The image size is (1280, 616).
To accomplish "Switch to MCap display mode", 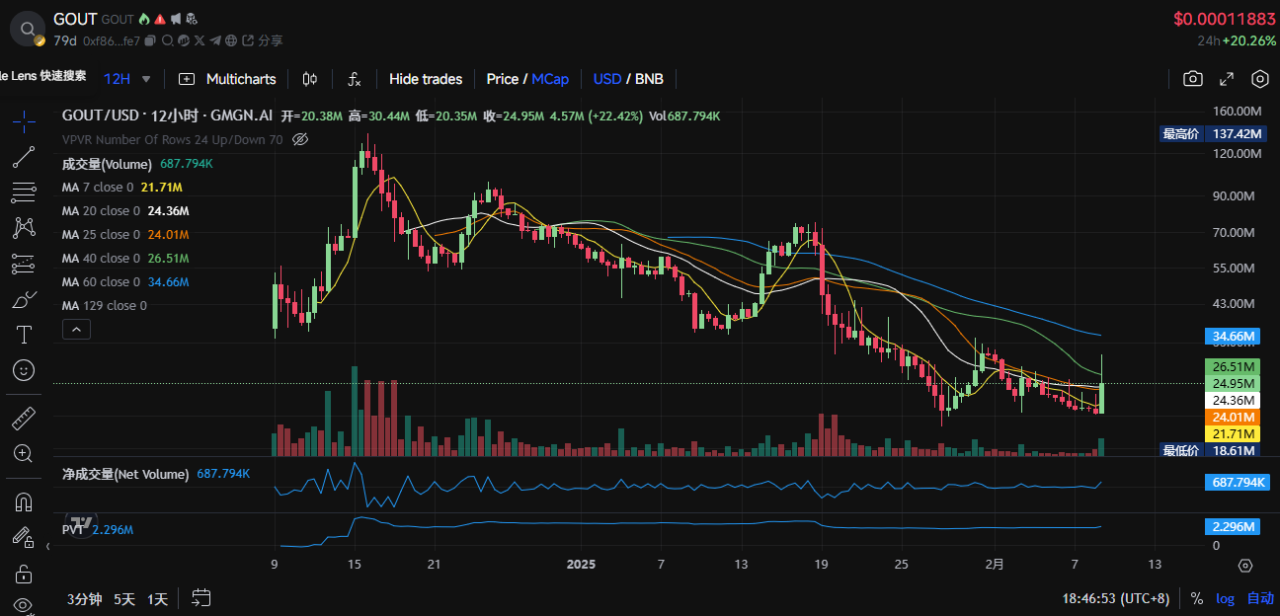I will coord(550,79).
